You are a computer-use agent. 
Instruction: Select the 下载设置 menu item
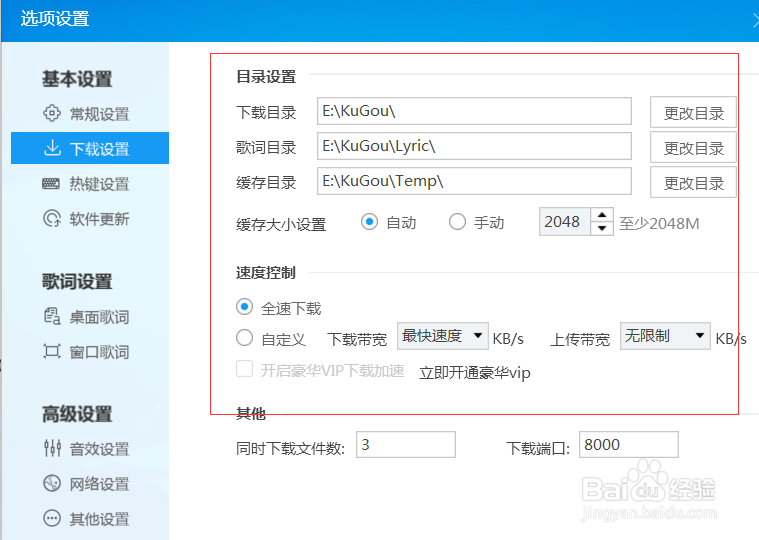(90, 148)
